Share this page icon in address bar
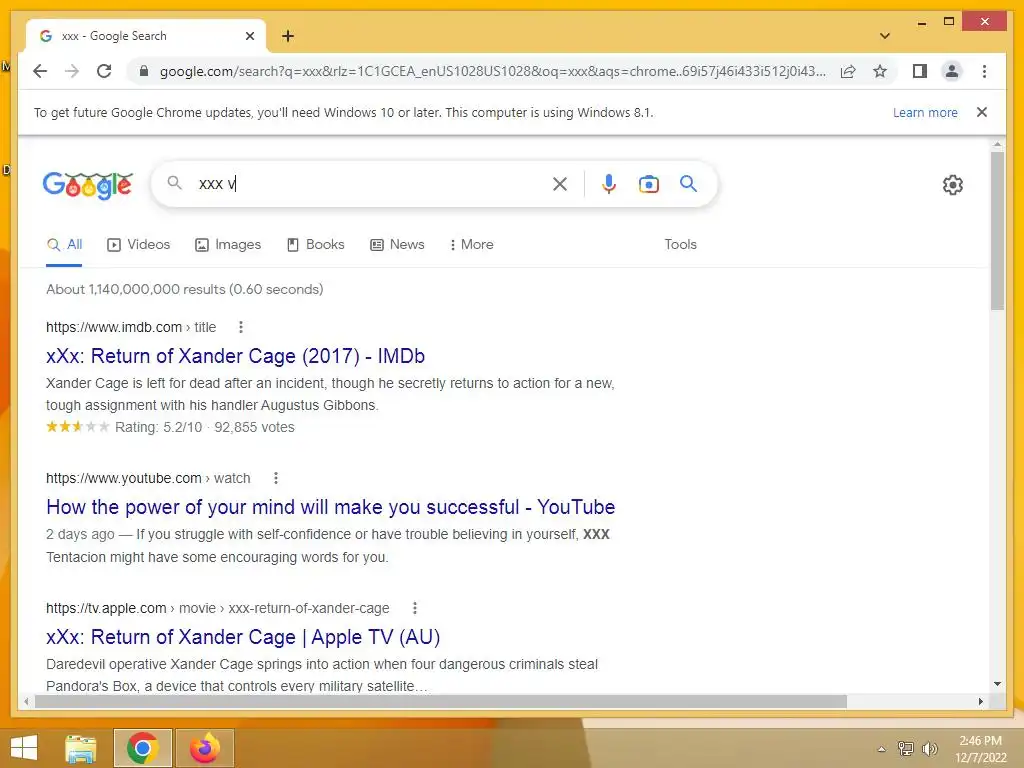The width and height of the screenshot is (1024, 768). click(848, 71)
